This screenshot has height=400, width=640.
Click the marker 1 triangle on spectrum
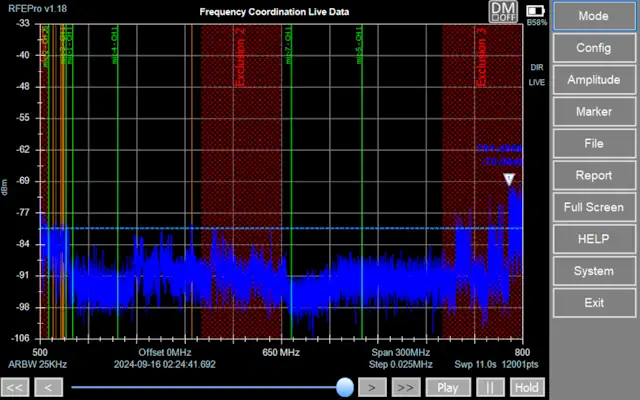coord(509,180)
